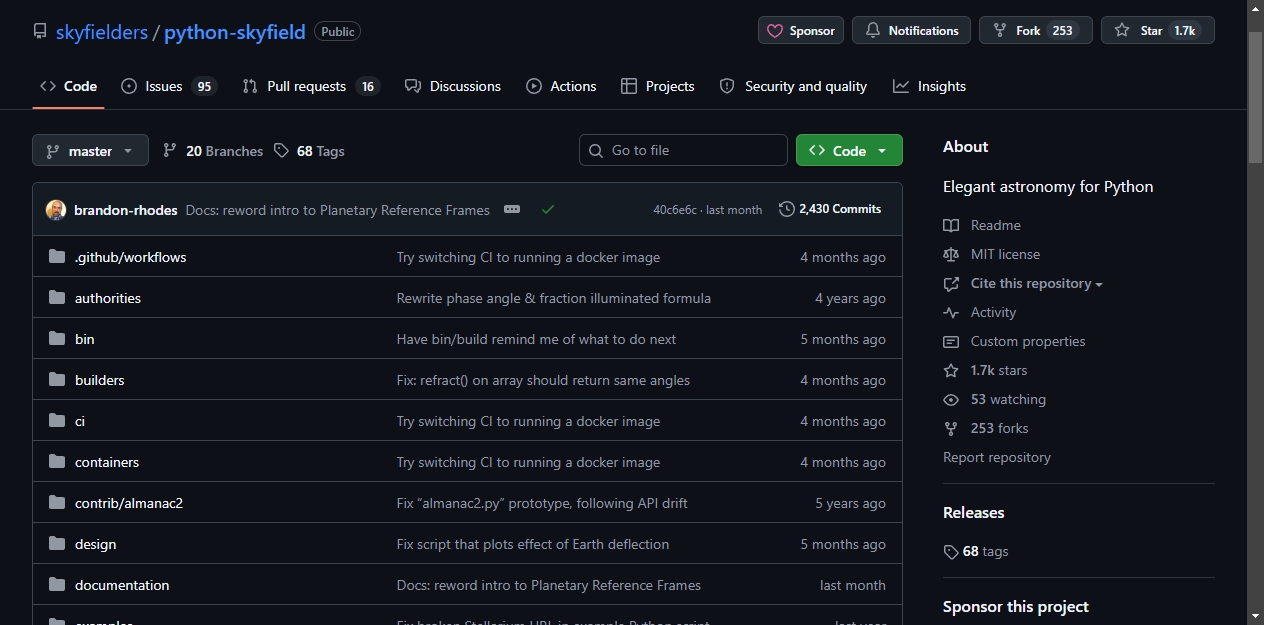The height and width of the screenshot is (625, 1264).
Task: Click the Star icon
Action: click(x=1122, y=31)
